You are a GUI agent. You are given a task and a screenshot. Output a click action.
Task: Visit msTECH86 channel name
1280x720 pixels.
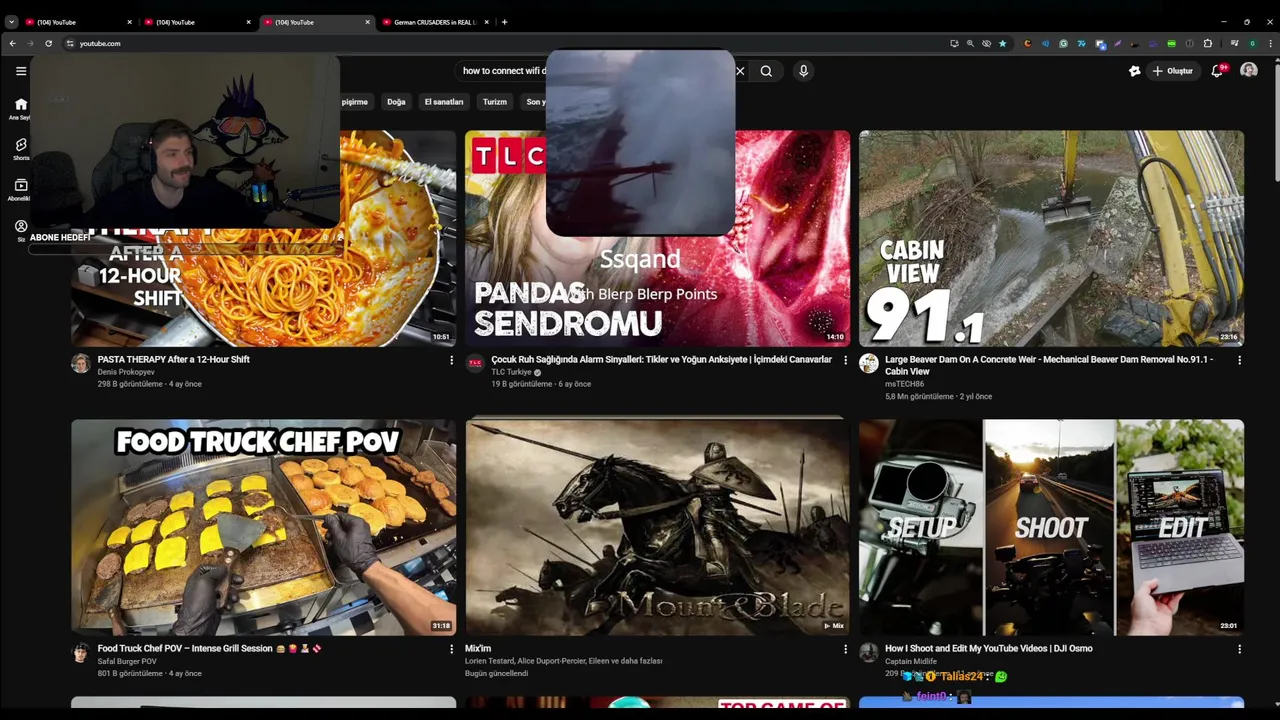click(904, 384)
